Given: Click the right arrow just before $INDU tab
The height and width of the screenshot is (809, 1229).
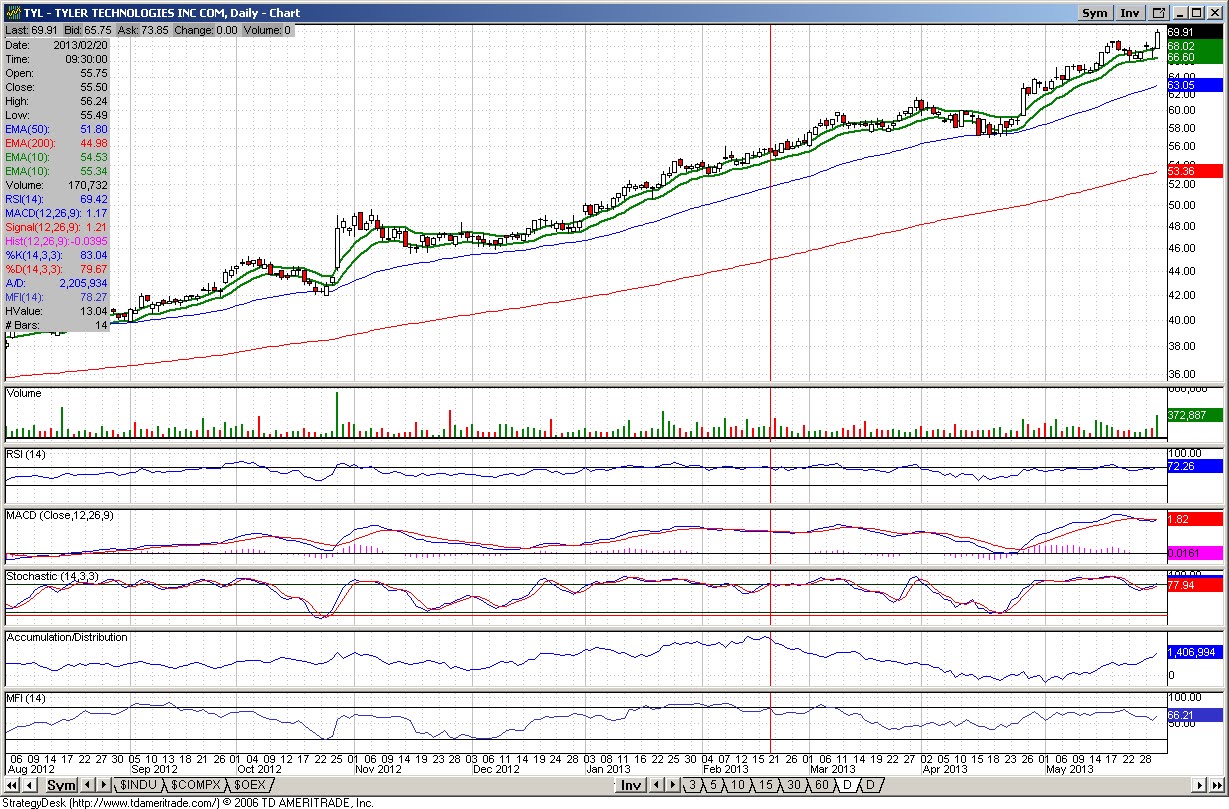Looking at the screenshot, I should click(x=103, y=785).
